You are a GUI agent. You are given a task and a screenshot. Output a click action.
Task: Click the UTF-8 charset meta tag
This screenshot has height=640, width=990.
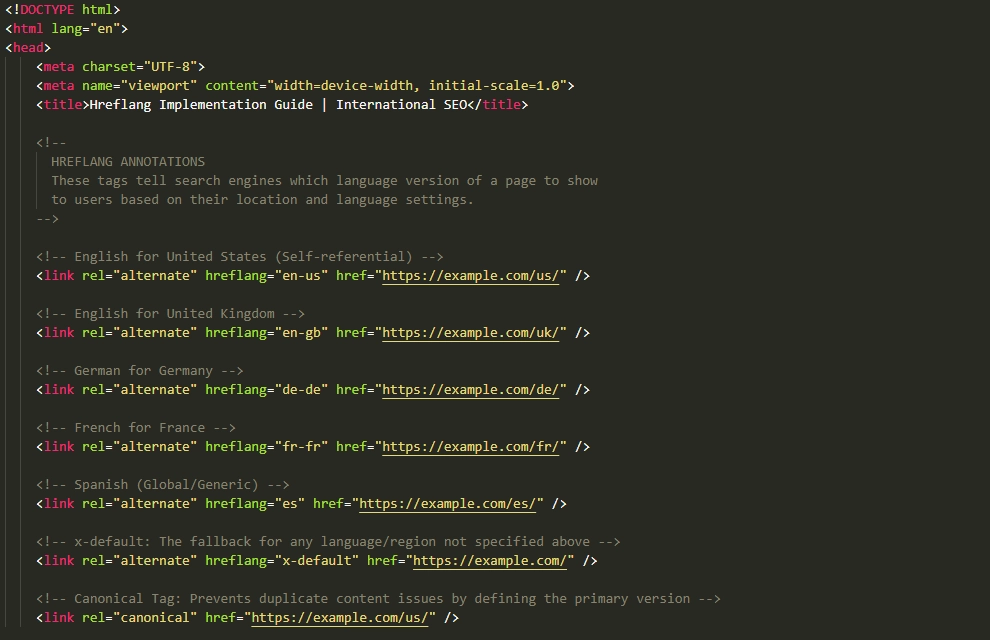click(x=120, y=66)
